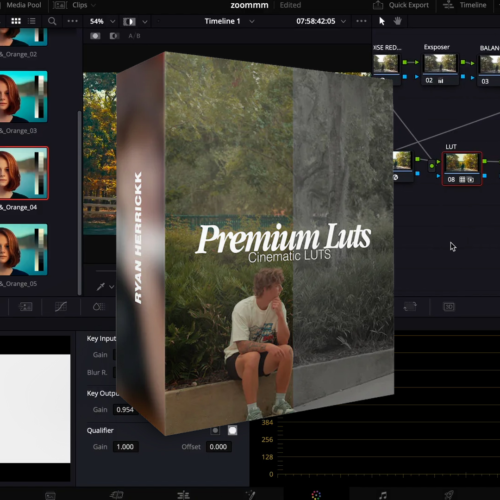Click the Quick Export button label
The height and width of the screenshot is (500, 500).
click(409, 5)
